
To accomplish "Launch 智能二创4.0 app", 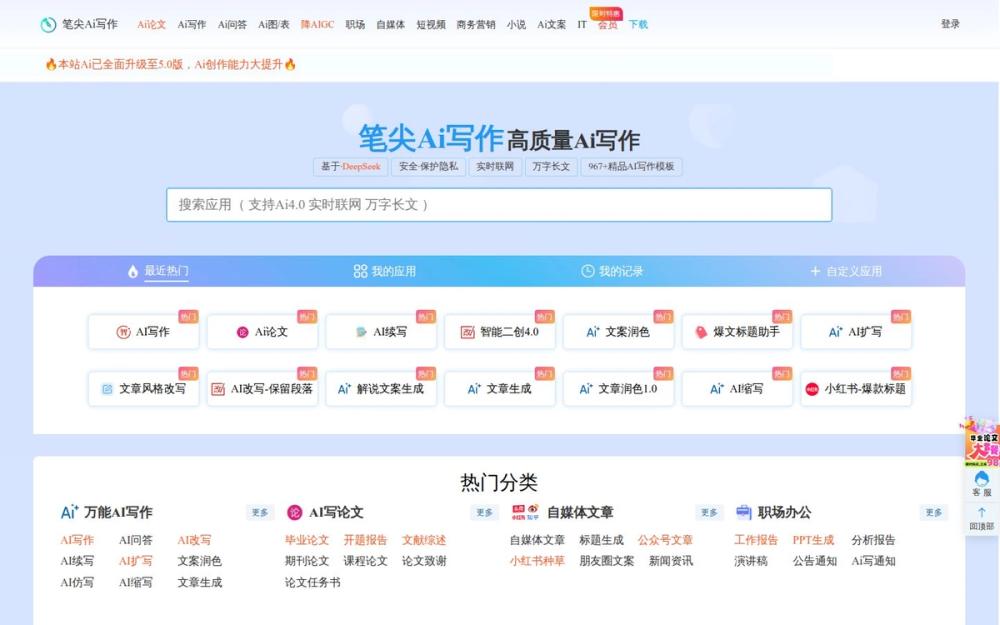I will (x=499, y=332).
